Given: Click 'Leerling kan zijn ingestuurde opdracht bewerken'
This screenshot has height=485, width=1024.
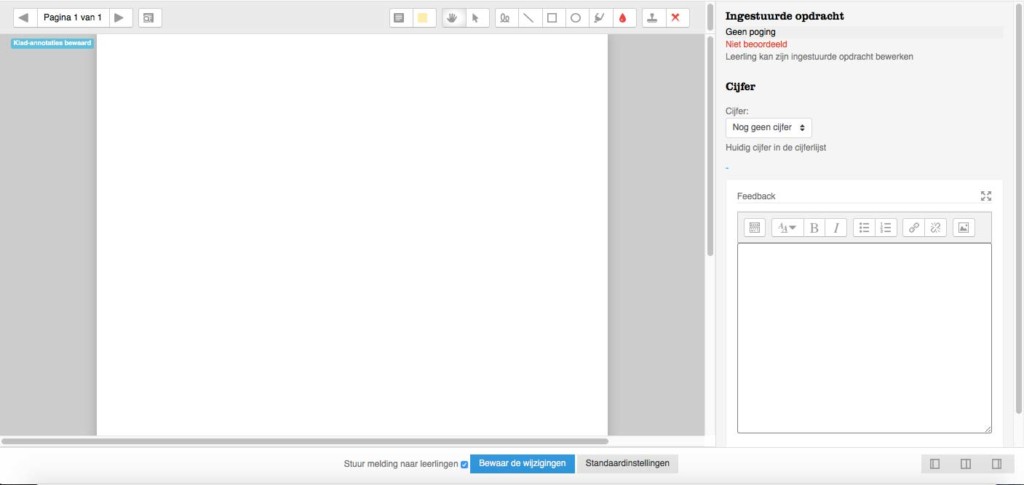Looking at the screenshot, I should click(819, 57).
